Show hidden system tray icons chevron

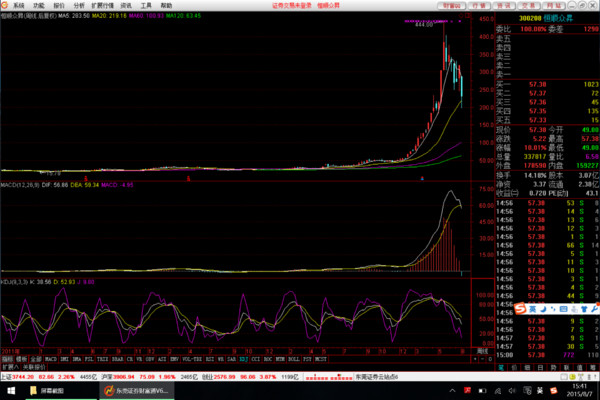[452, 391]
